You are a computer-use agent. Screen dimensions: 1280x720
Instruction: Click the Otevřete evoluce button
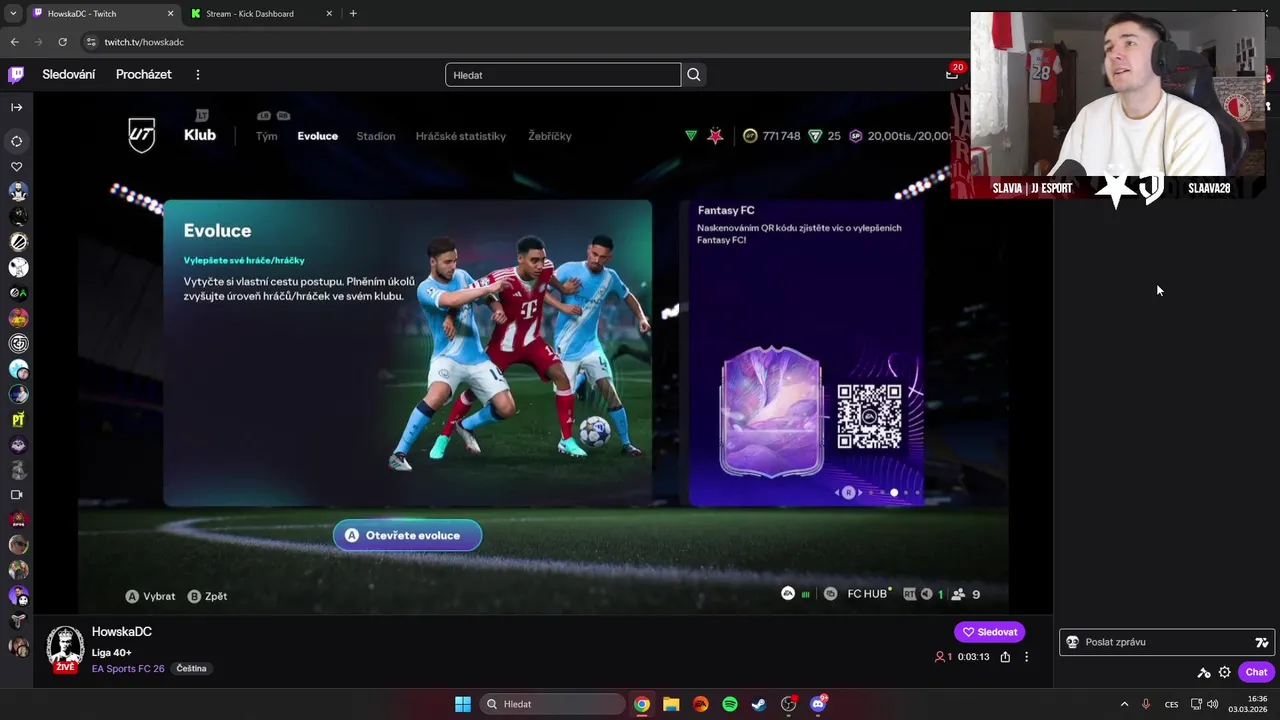click(x=407, y=535)
